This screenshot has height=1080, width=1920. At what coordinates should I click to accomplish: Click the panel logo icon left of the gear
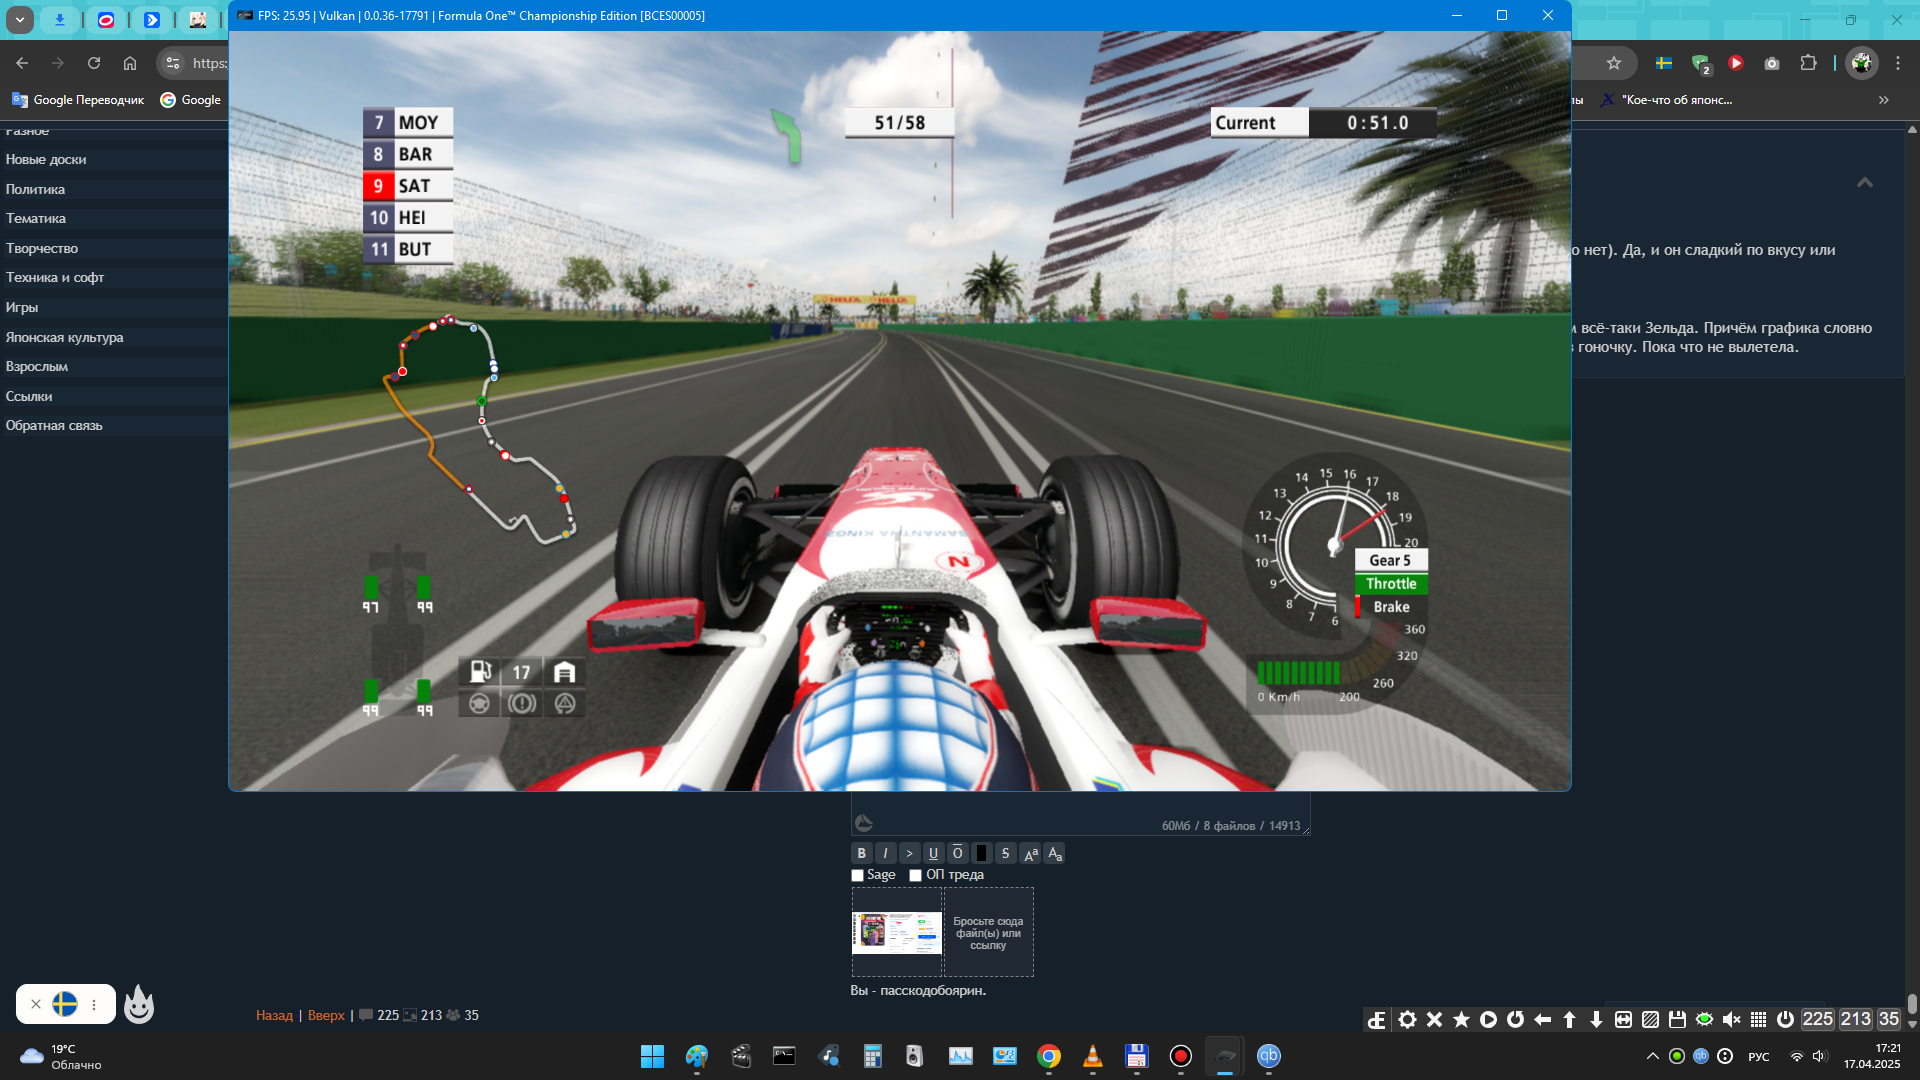coord(1377,1019)
